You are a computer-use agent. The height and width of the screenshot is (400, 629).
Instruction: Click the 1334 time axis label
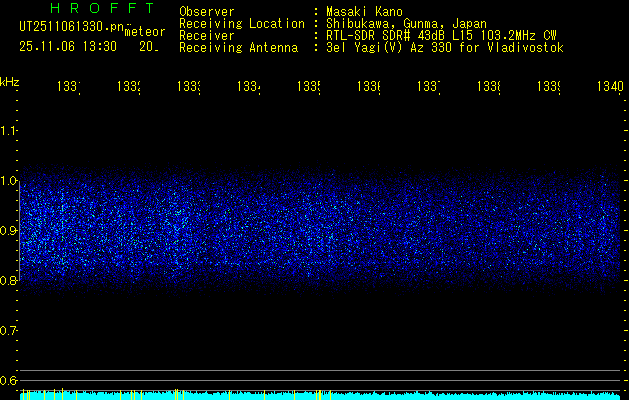(x=249, y=86)
